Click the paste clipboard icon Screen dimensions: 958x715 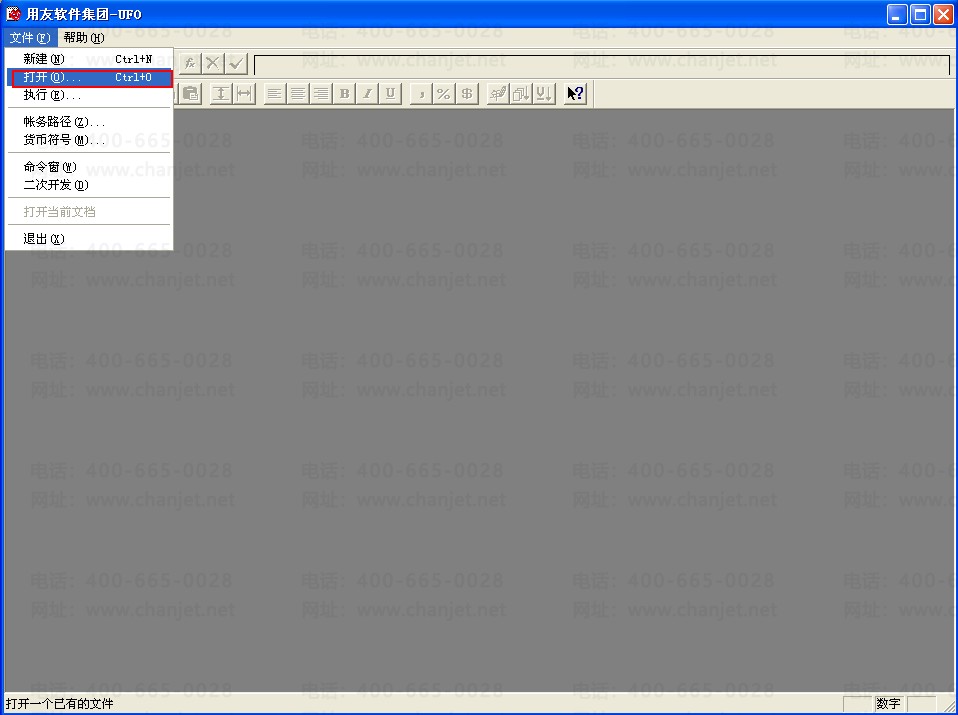point(191,94)
